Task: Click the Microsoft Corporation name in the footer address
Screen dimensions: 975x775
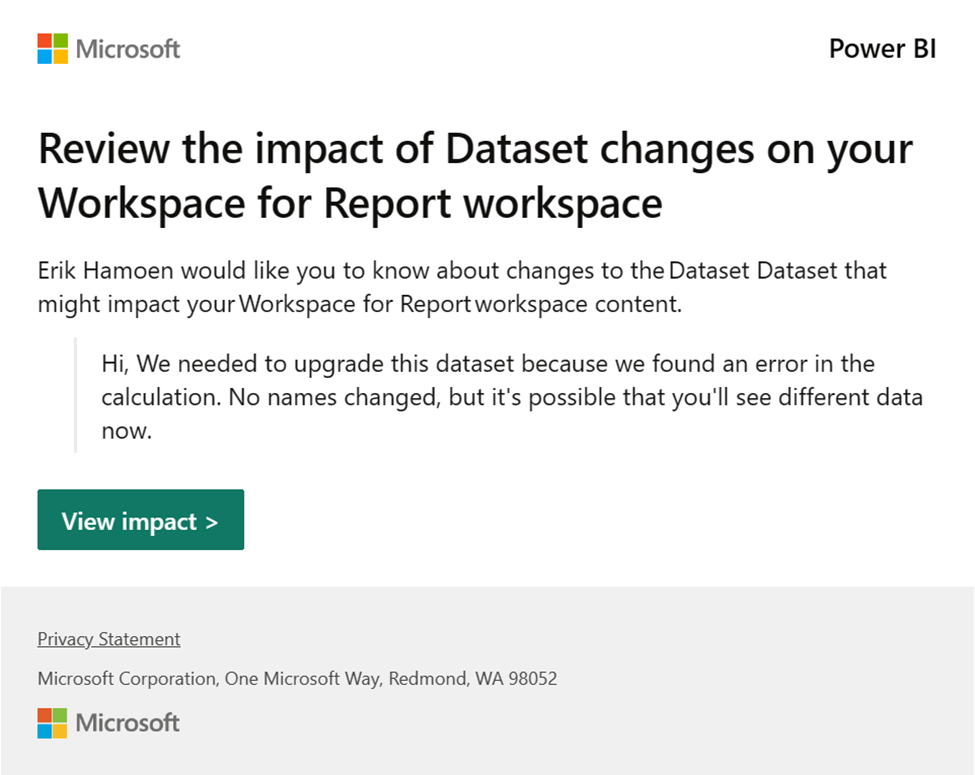Action: pyautogui.click(x=127, y=678)
